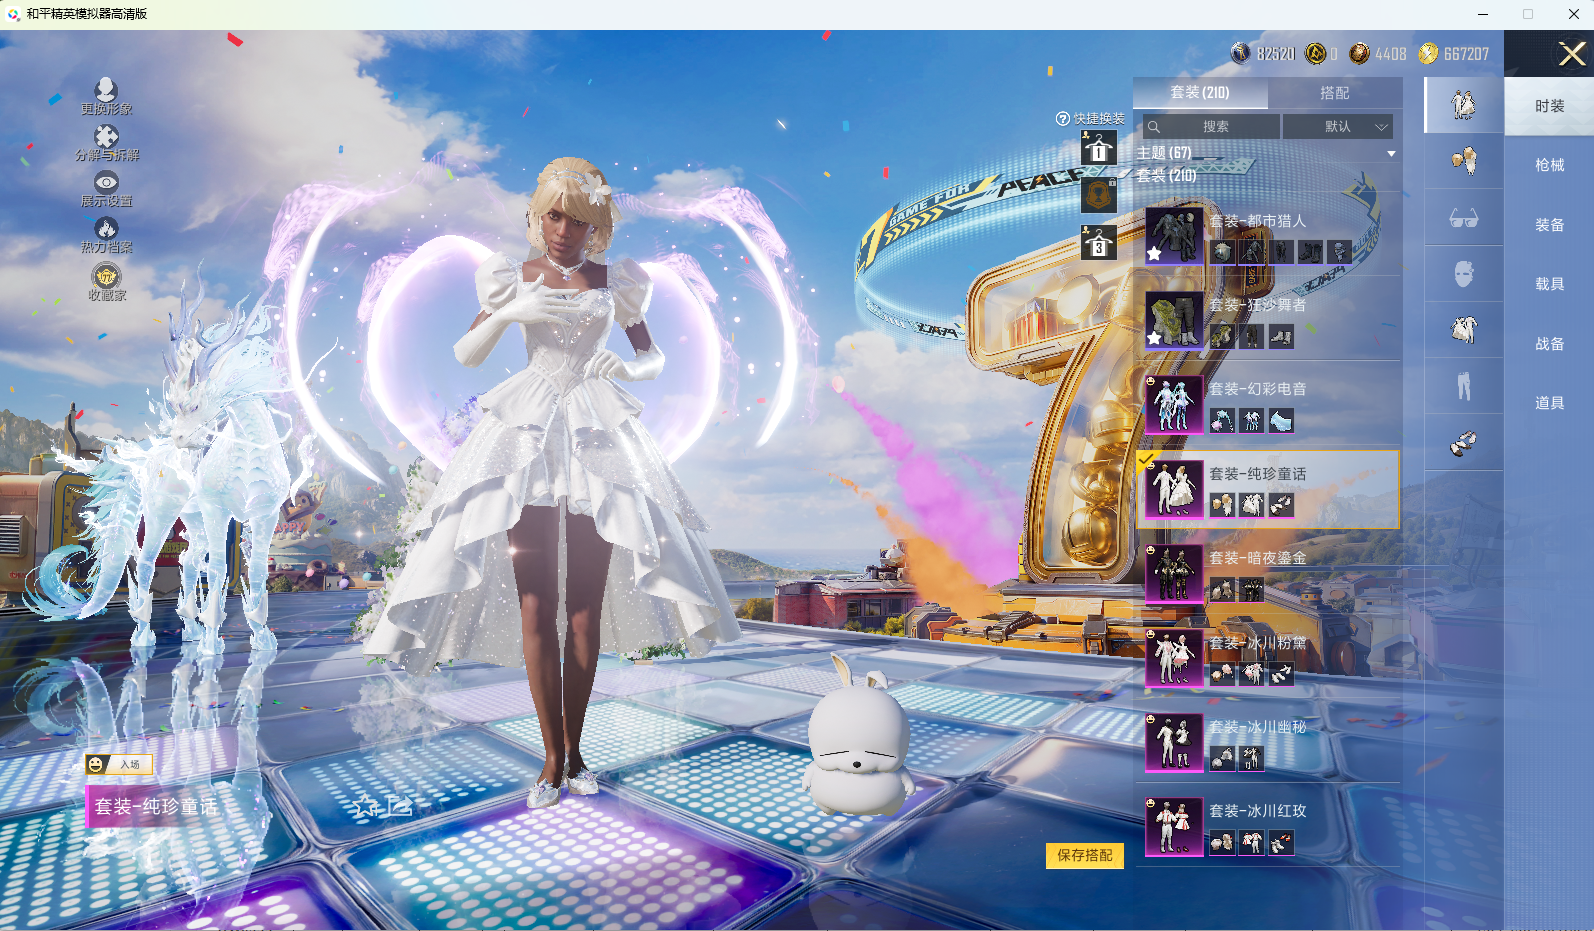Image resolution: width=1594 pixels, height=931 pixels.
Task: Switch to quick outfit slot 3
Action: 1098,243
